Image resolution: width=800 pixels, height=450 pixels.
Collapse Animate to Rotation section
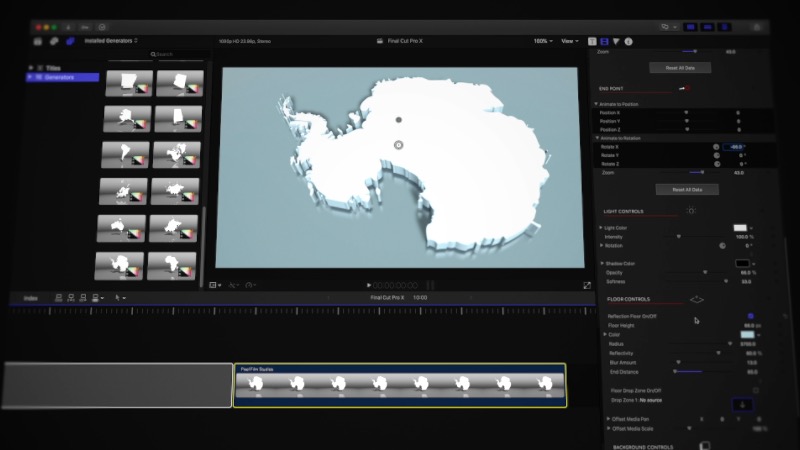point(597,138)
